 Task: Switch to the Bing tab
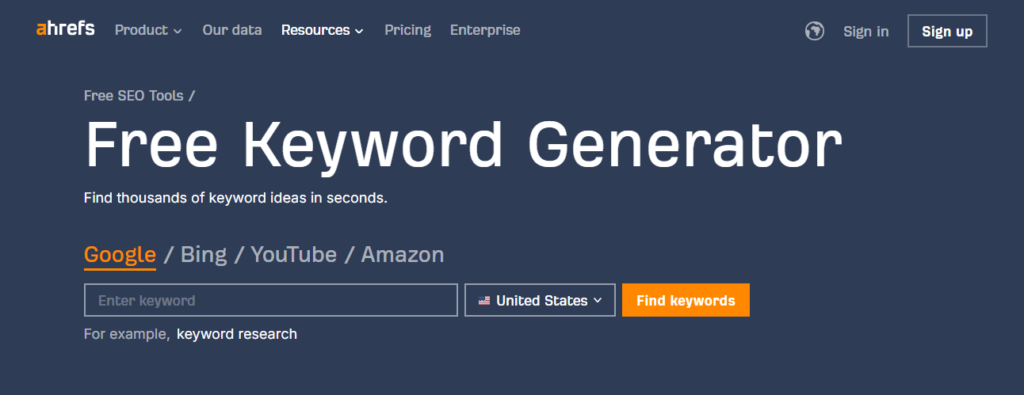(204, 255)
